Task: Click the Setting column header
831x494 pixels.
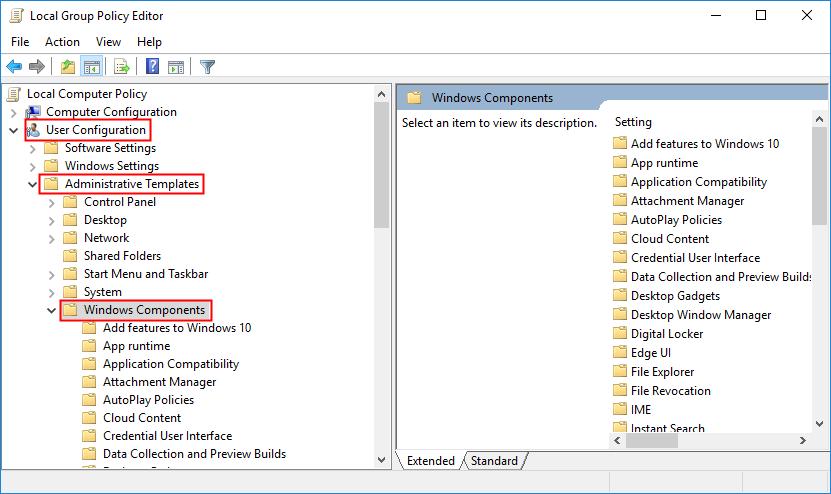Action: click(633, 122)
